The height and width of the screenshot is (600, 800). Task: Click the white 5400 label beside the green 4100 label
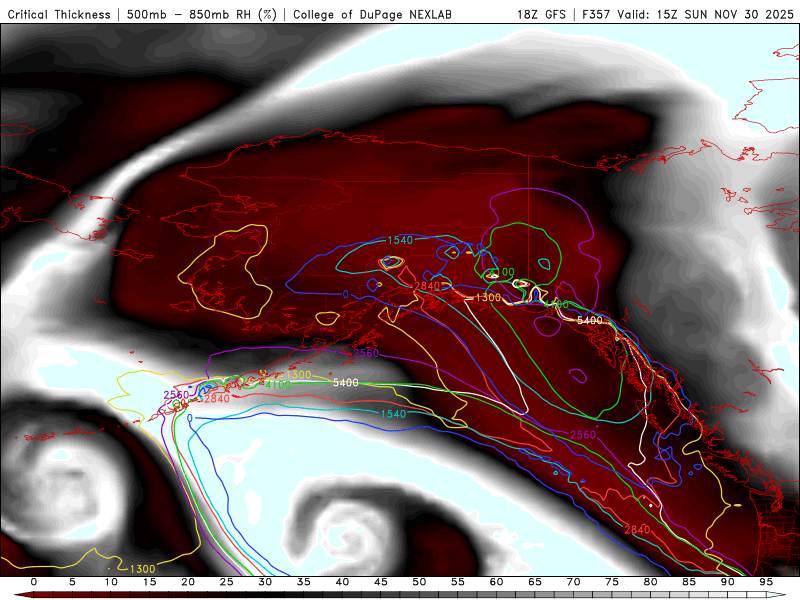tap(590, 320)
